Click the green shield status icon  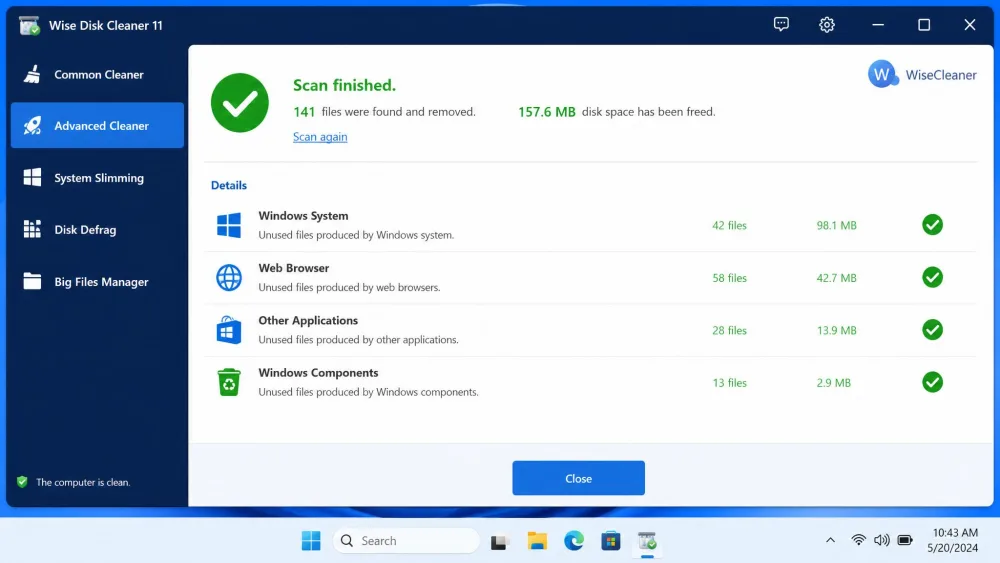pos(22,482)
